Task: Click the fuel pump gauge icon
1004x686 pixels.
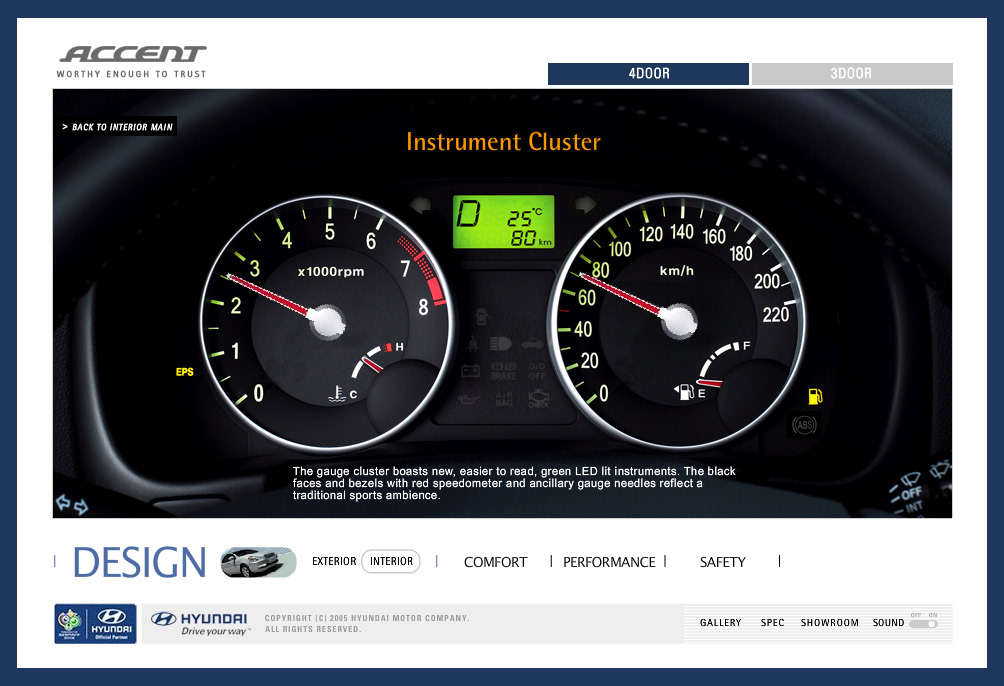Action: pyautogui.click(x=684, y=391)
